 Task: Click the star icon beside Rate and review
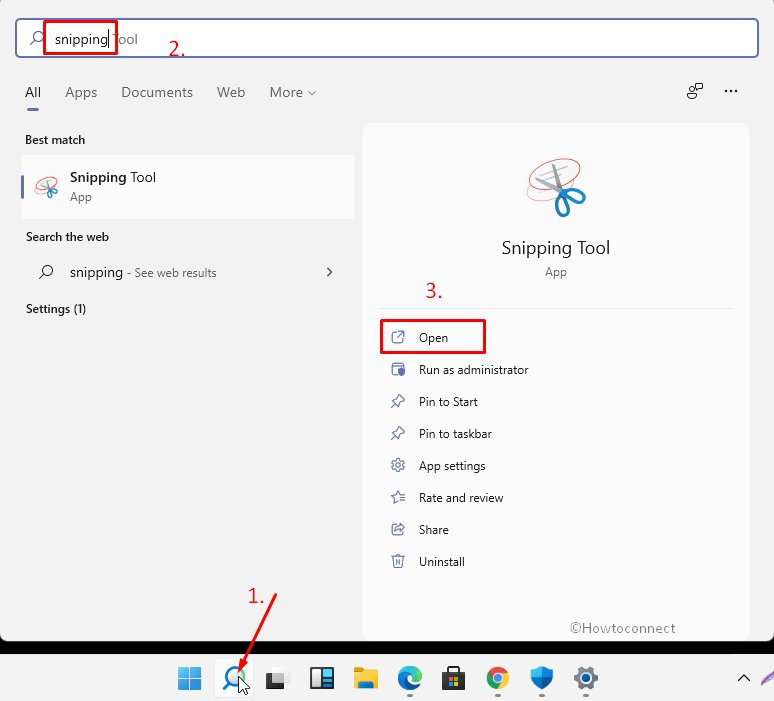[398, 497]
